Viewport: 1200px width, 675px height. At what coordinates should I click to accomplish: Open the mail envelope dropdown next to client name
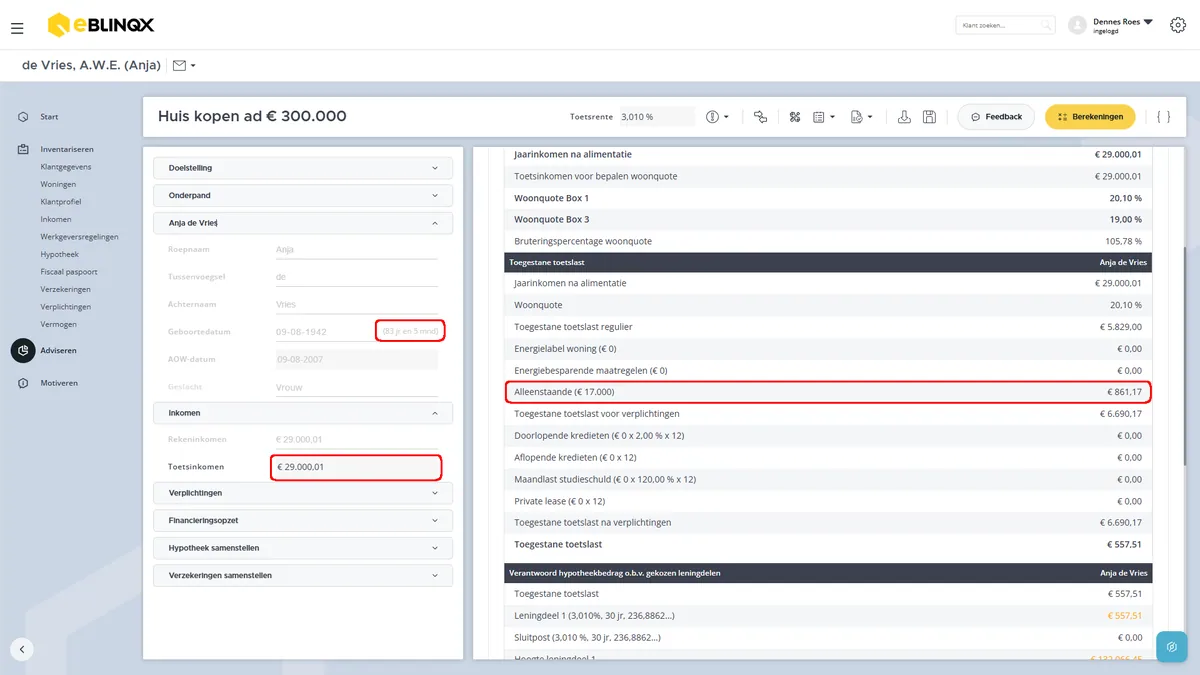183,66
